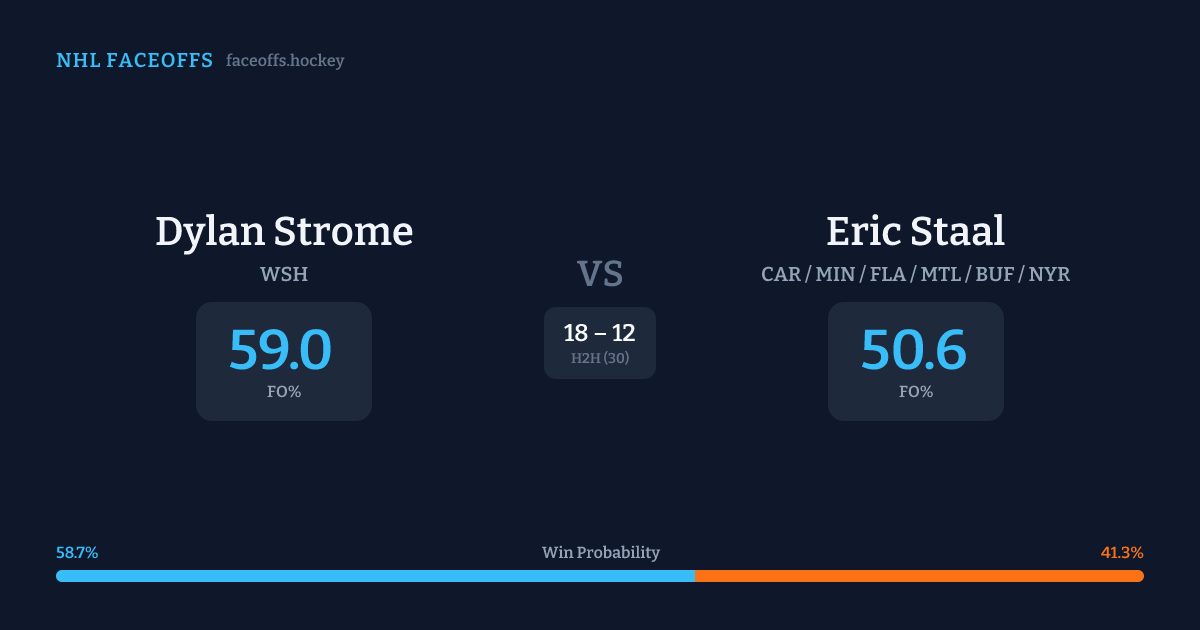
Task: Click the Win Probability label
Action: point(601,553)
